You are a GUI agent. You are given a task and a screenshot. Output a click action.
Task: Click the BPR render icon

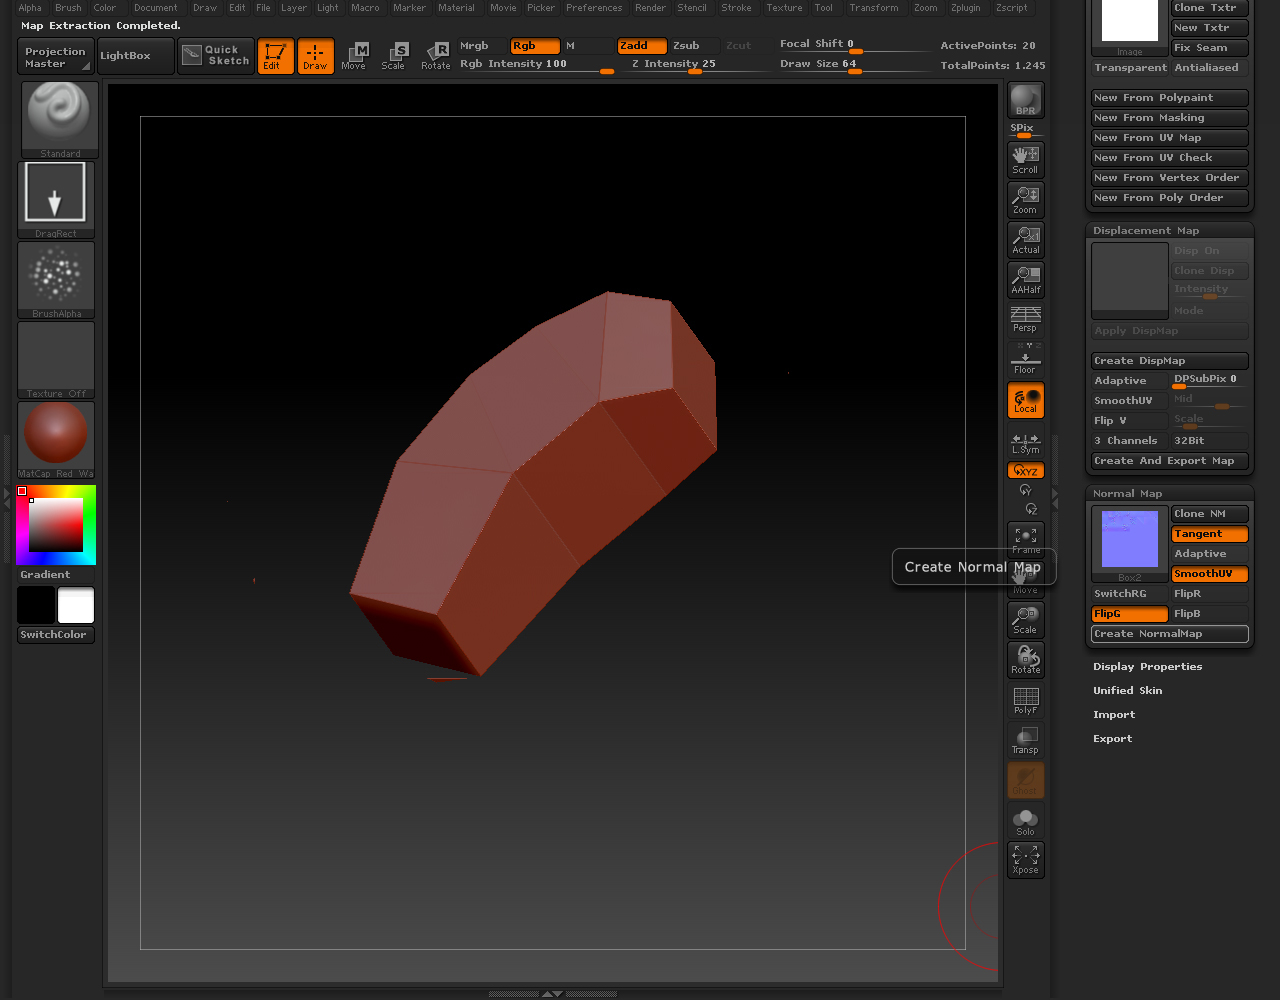tap(1025, 100)
